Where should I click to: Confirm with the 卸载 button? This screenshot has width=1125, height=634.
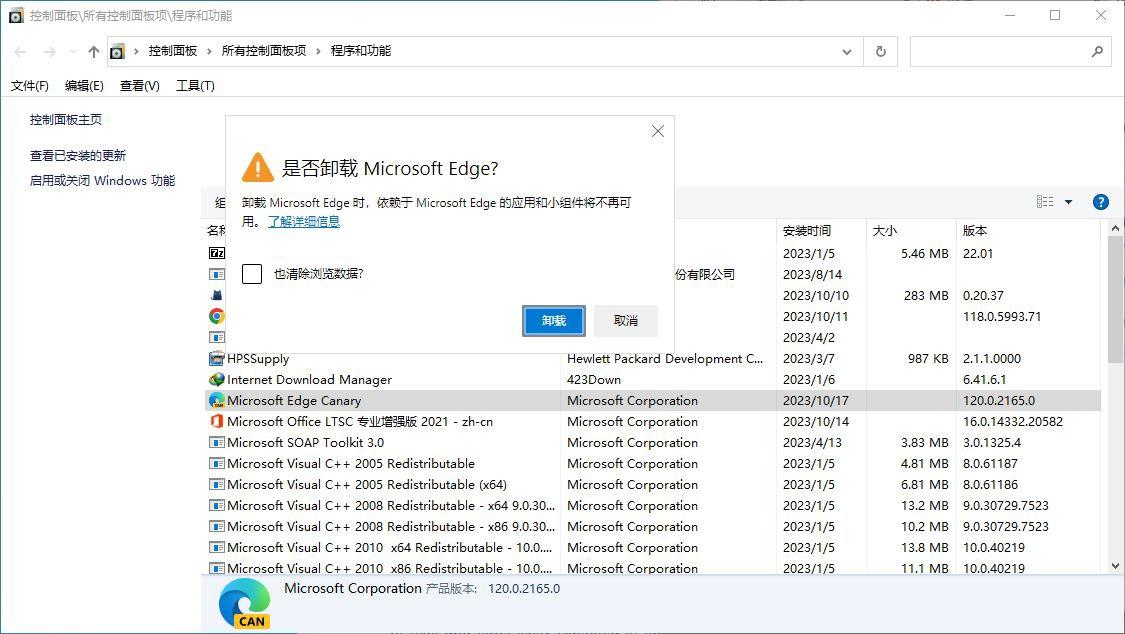pos(554,321)
